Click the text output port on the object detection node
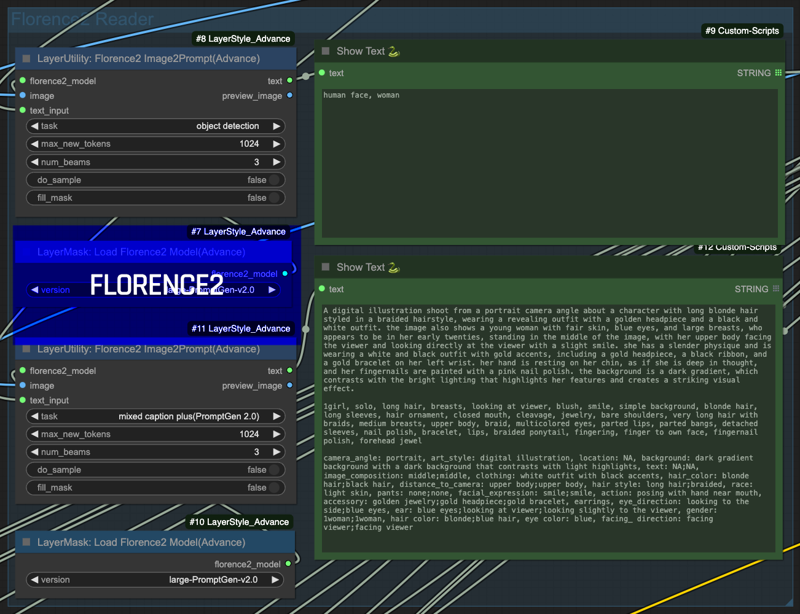 tap(290, 81)
